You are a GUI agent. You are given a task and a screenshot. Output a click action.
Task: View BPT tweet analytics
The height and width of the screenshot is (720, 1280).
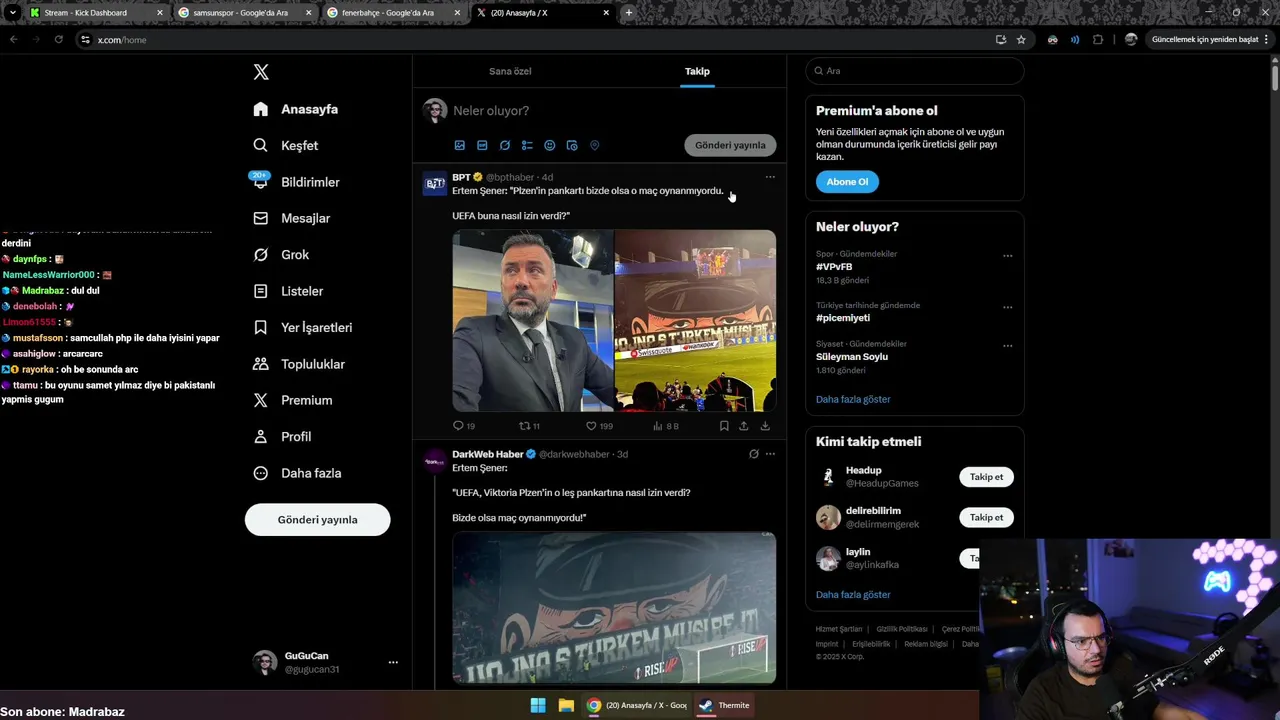665,426
